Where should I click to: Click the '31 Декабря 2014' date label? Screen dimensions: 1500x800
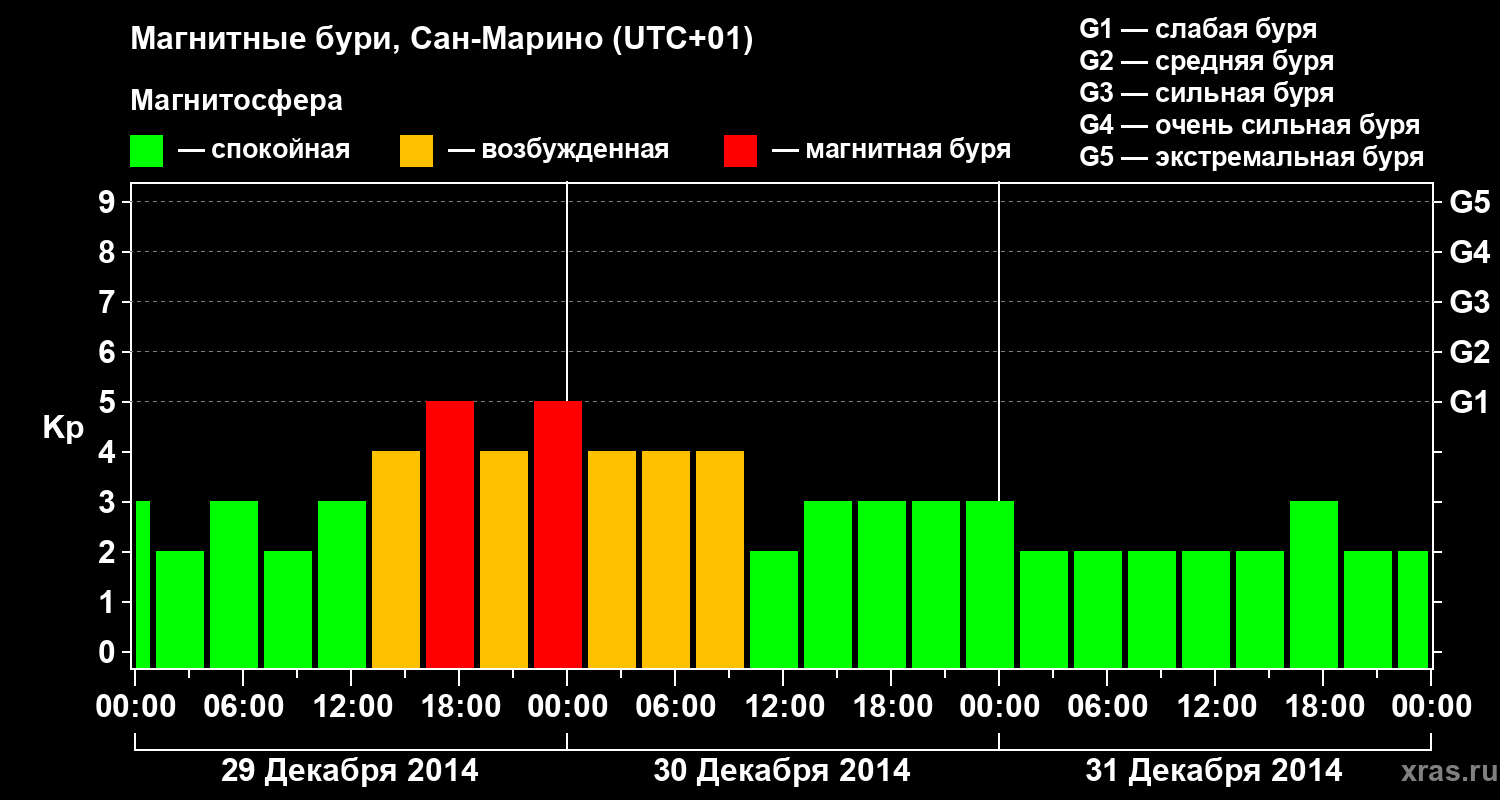click(1214, 771)
